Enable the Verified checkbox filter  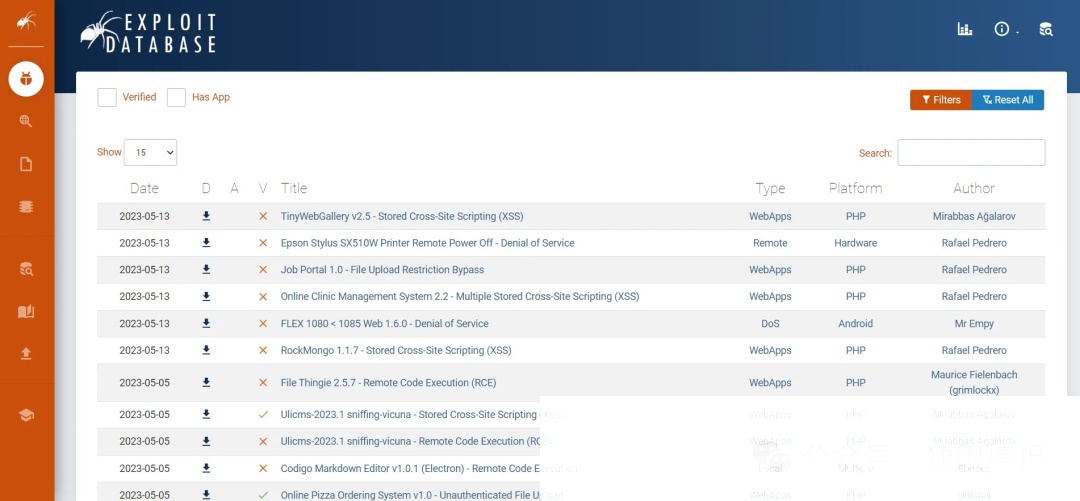click(107, 97)
